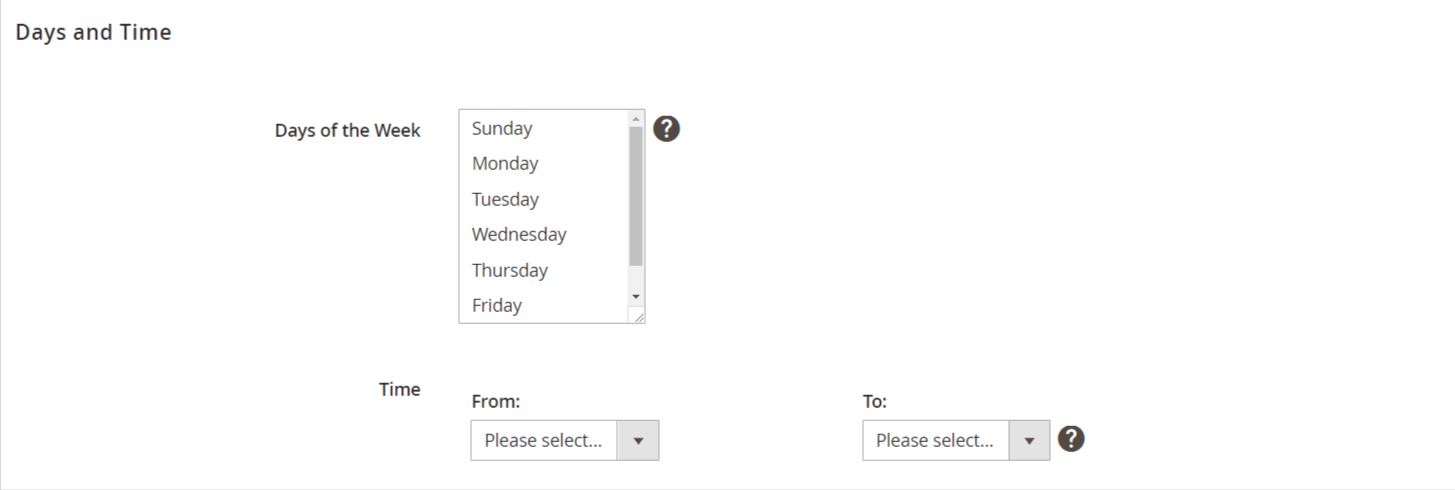Click the up arrow of the days list scrollbar

point(636,118)
